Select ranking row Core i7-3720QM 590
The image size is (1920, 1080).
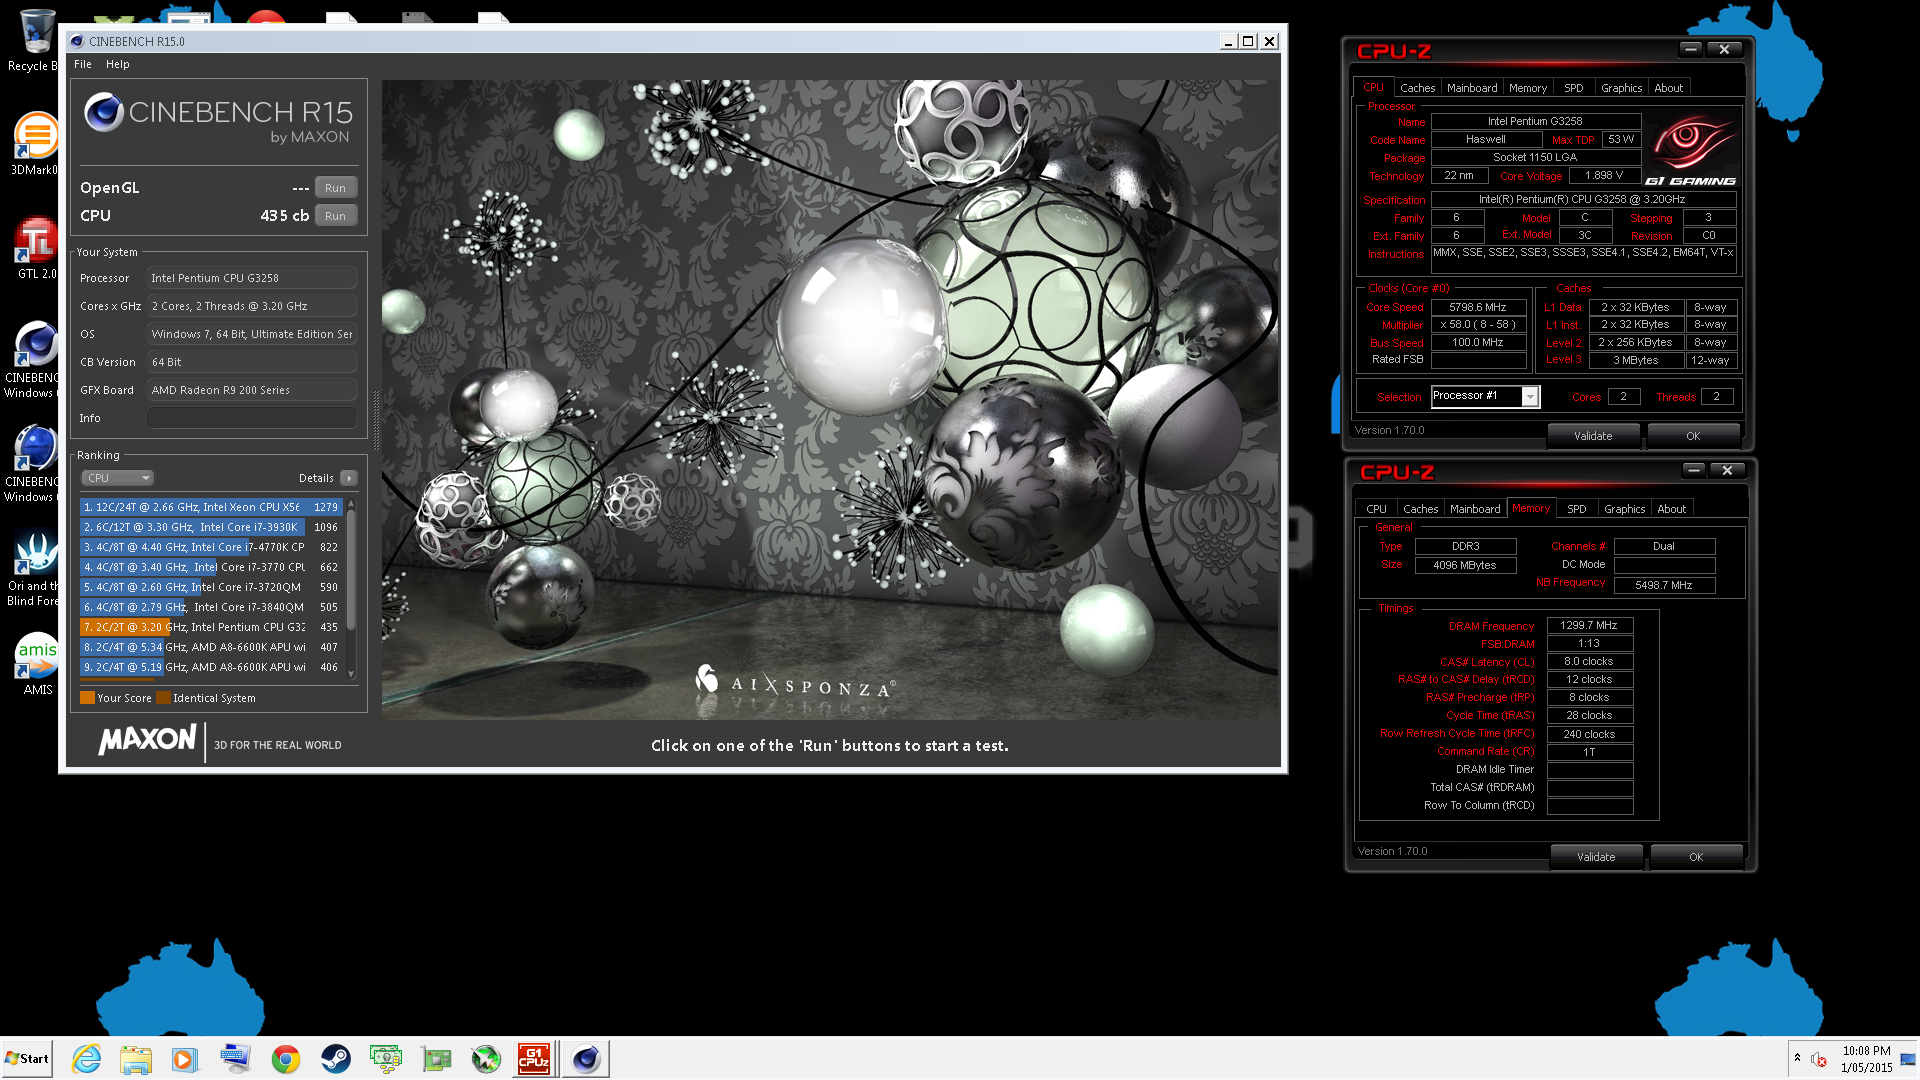[x=212, y=587]
